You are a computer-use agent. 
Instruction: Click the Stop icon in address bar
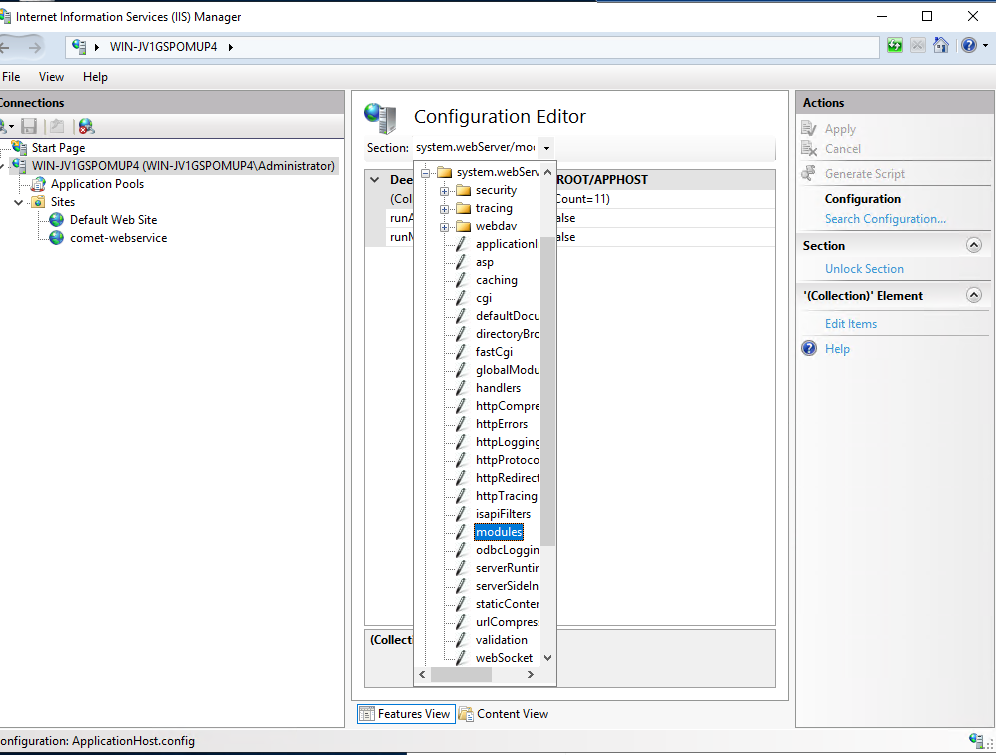click(917, 46)
